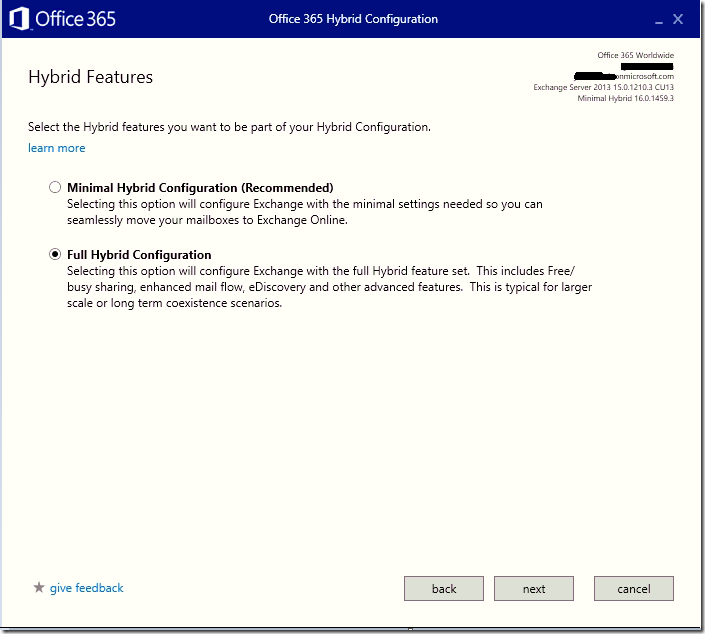Screen dimensions: 705x634
Task: Click Minimal Hybrid 16.0.1459.3 version text
Action: pos(625,98)
